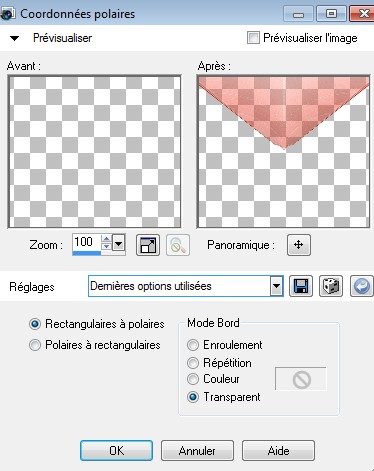Increase zoom with the up stepper arrow
The height and width of the screenshot is (471, 374).
tap(106, 239)
